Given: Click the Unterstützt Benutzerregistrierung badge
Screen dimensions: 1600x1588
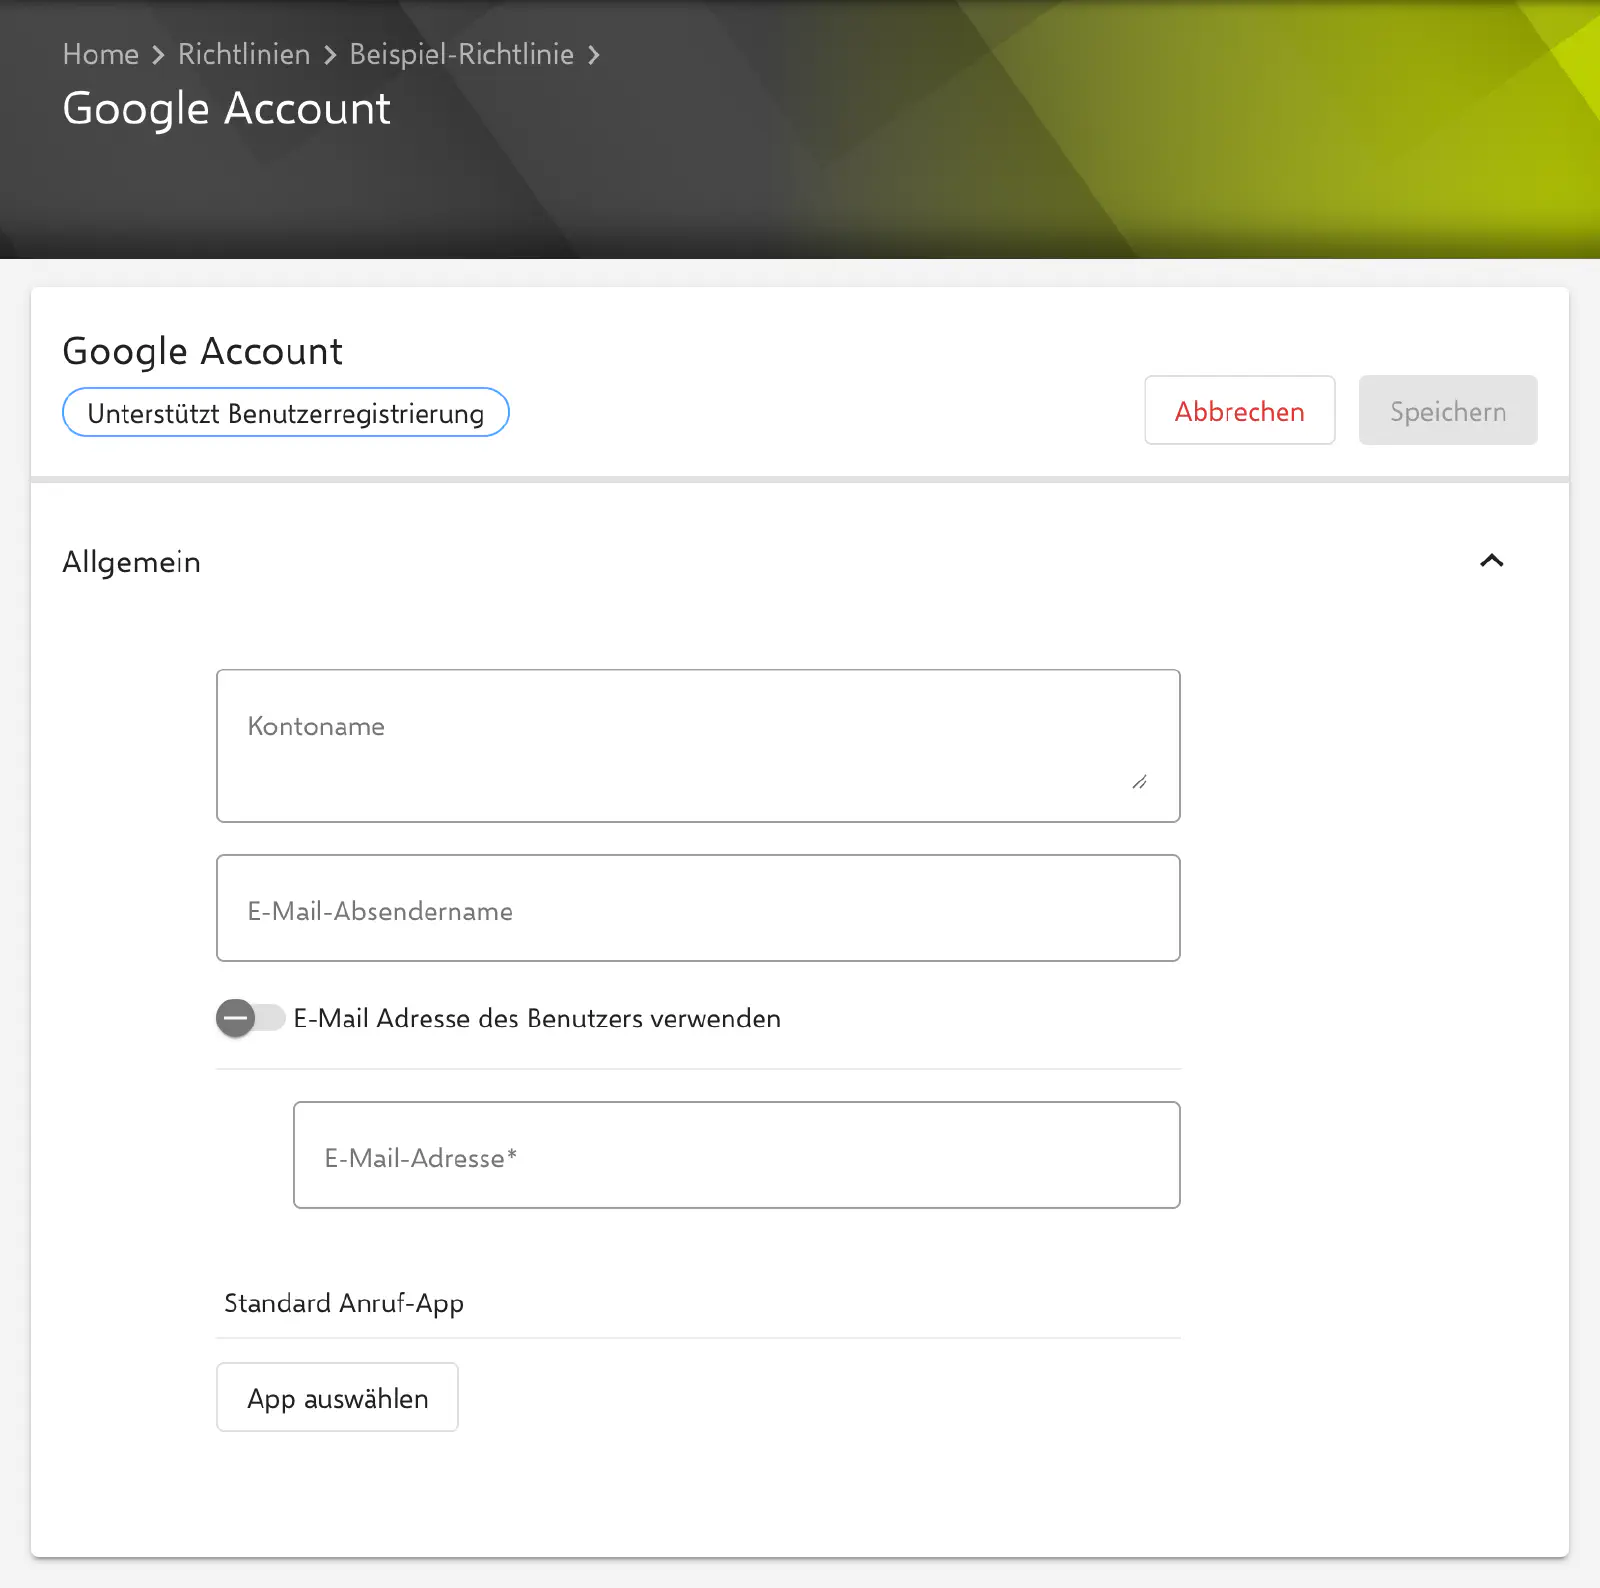Looking at the screenshot, I should pyautogui.click(x=286, y=412).
